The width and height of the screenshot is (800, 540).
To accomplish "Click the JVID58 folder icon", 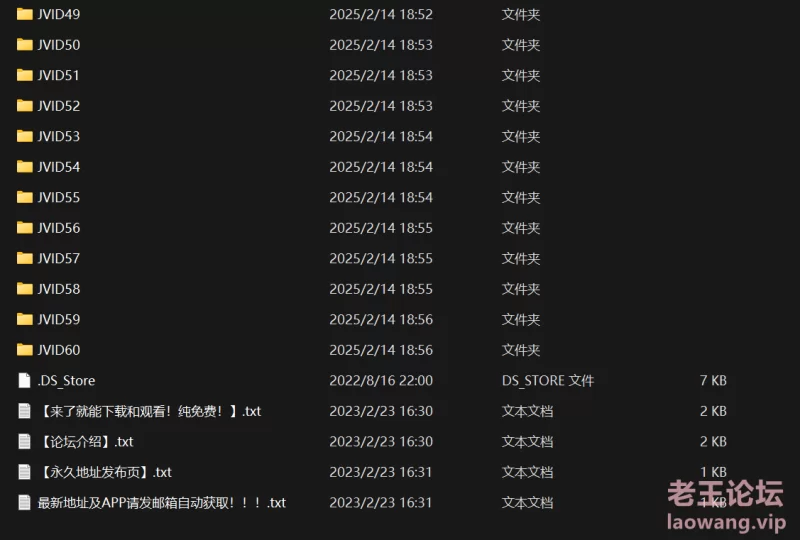I will tap(24, 289).
